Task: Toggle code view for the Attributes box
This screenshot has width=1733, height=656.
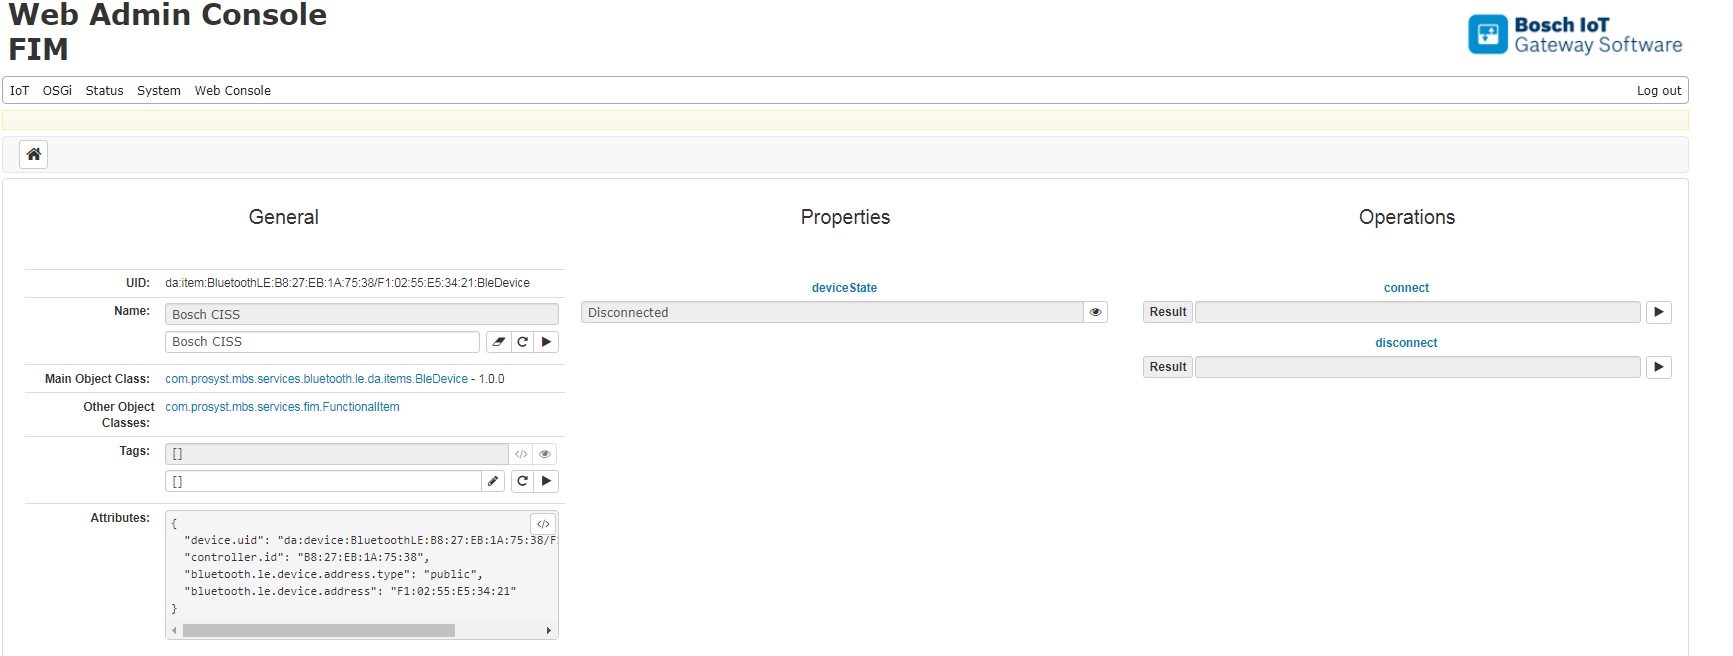Action: point(543,524)
